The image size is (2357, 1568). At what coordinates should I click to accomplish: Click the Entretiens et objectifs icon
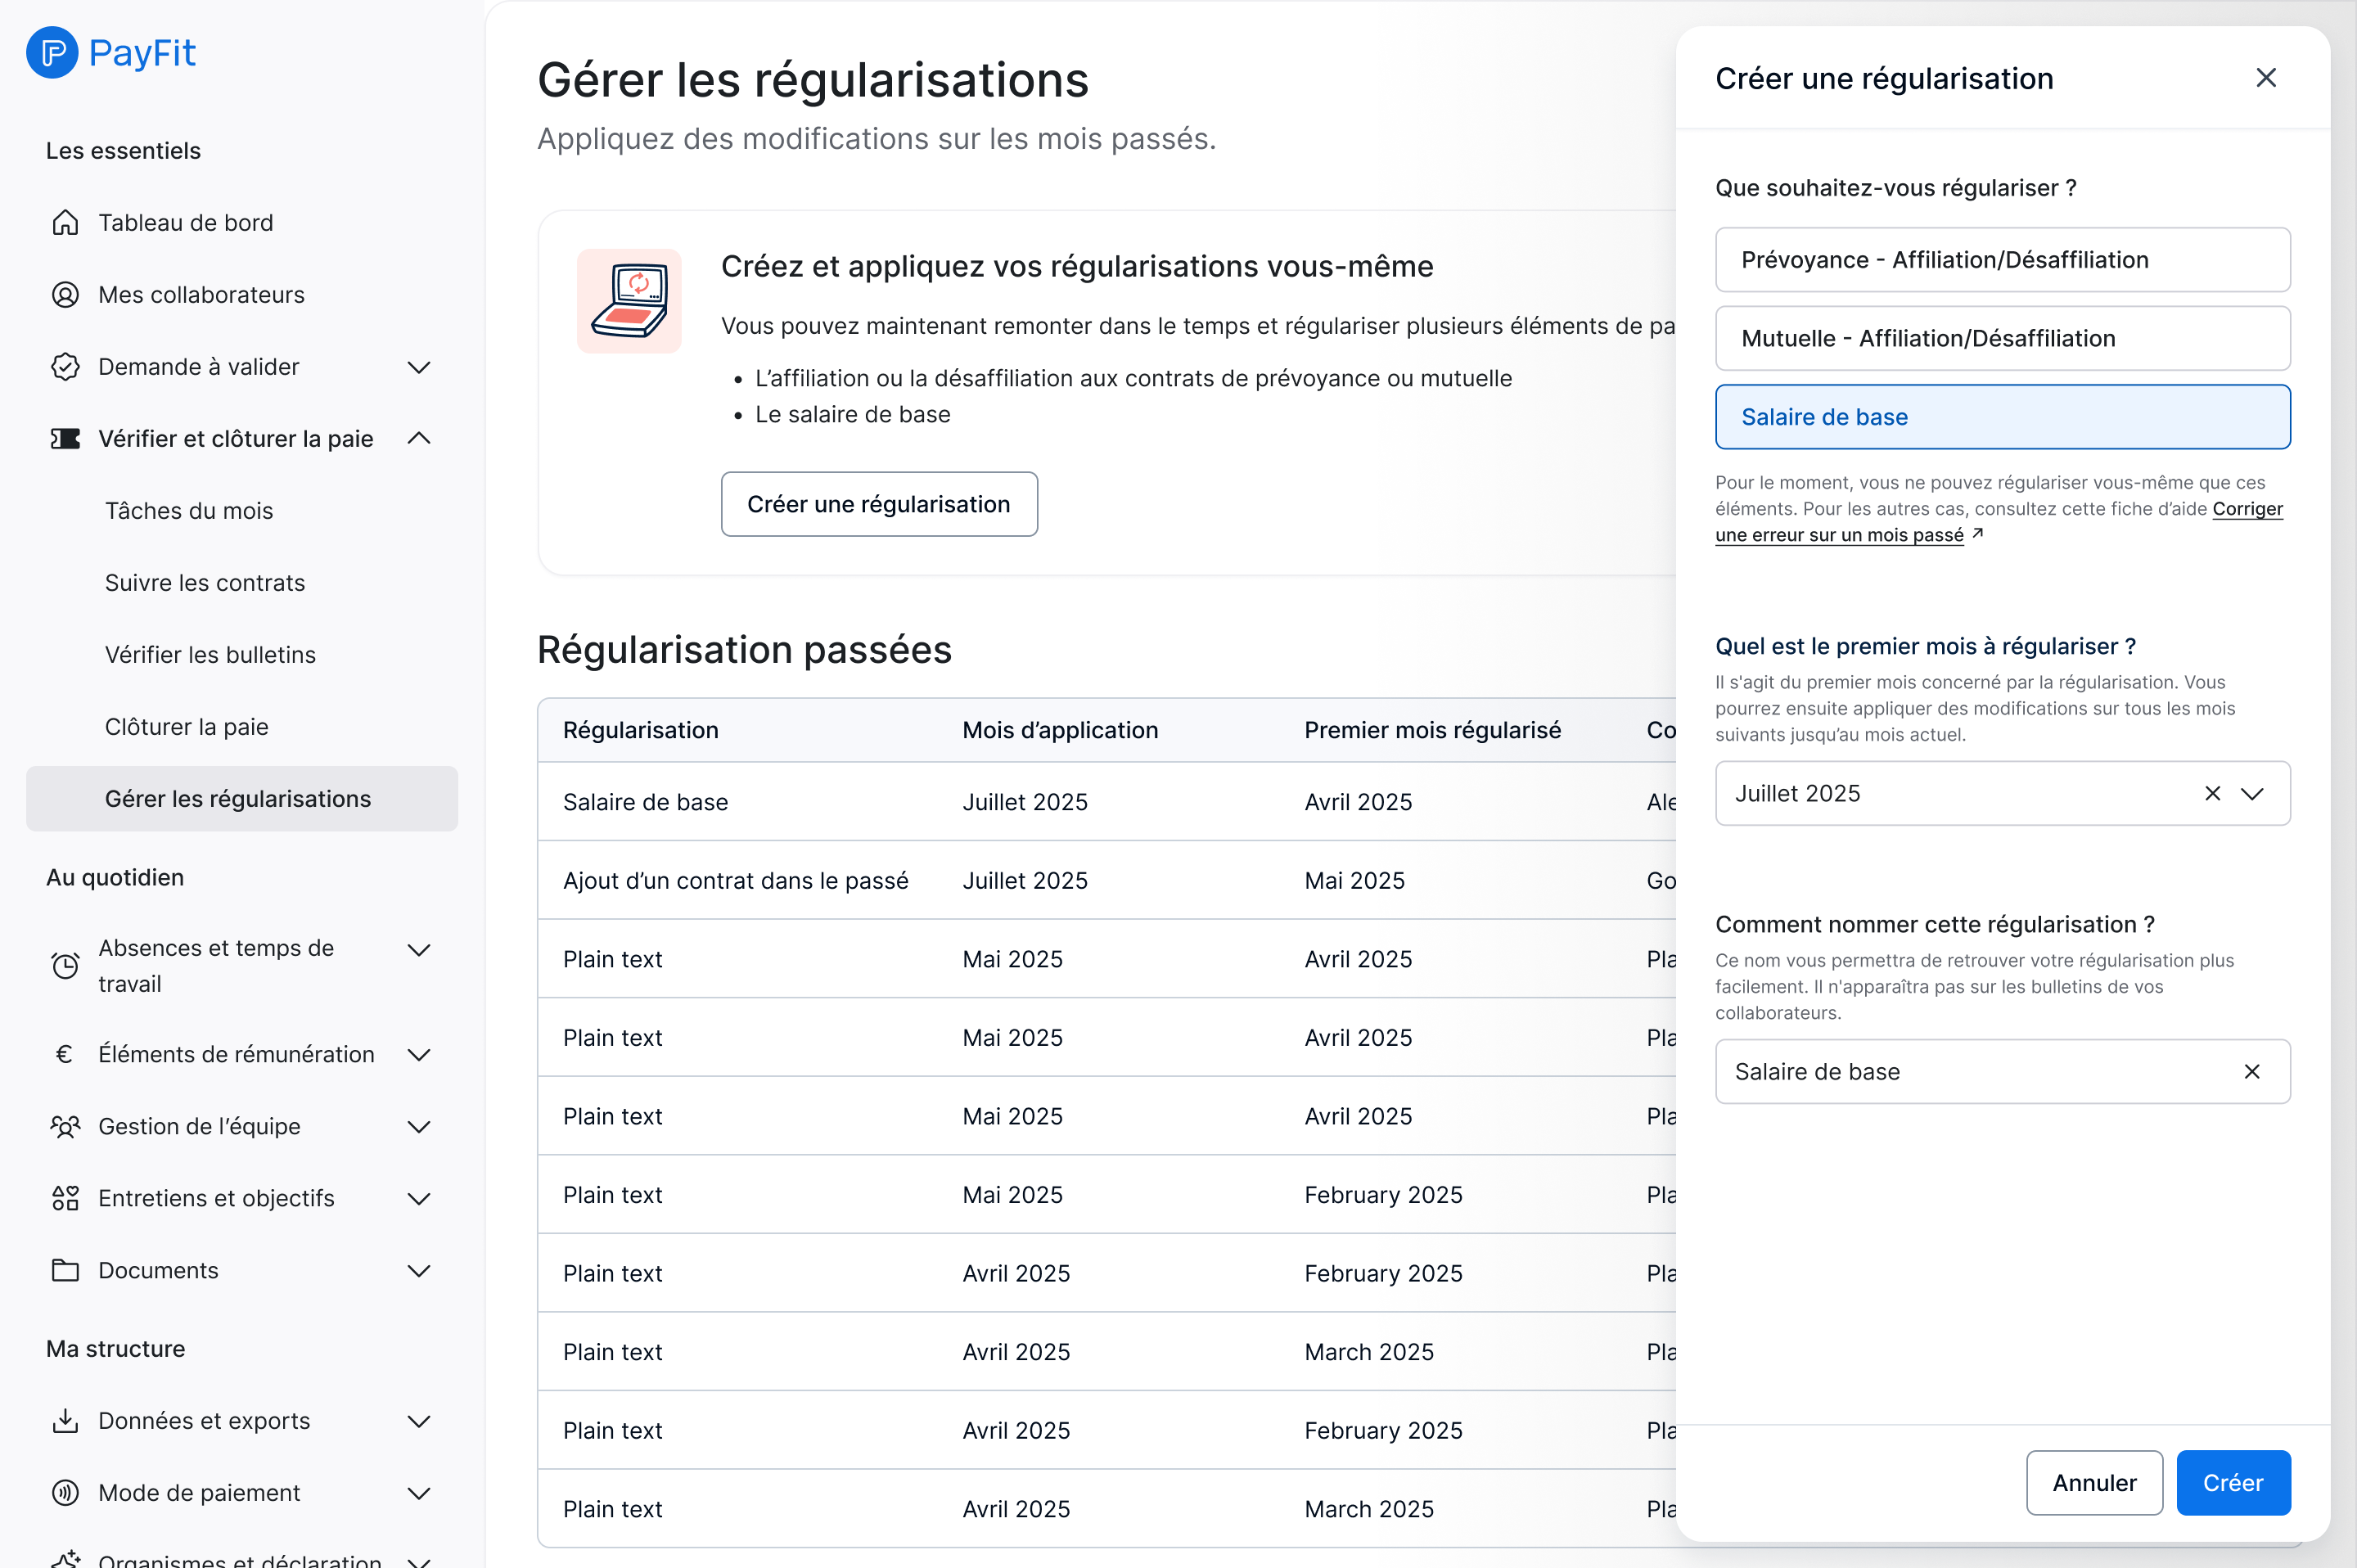tap(65, 1198)
